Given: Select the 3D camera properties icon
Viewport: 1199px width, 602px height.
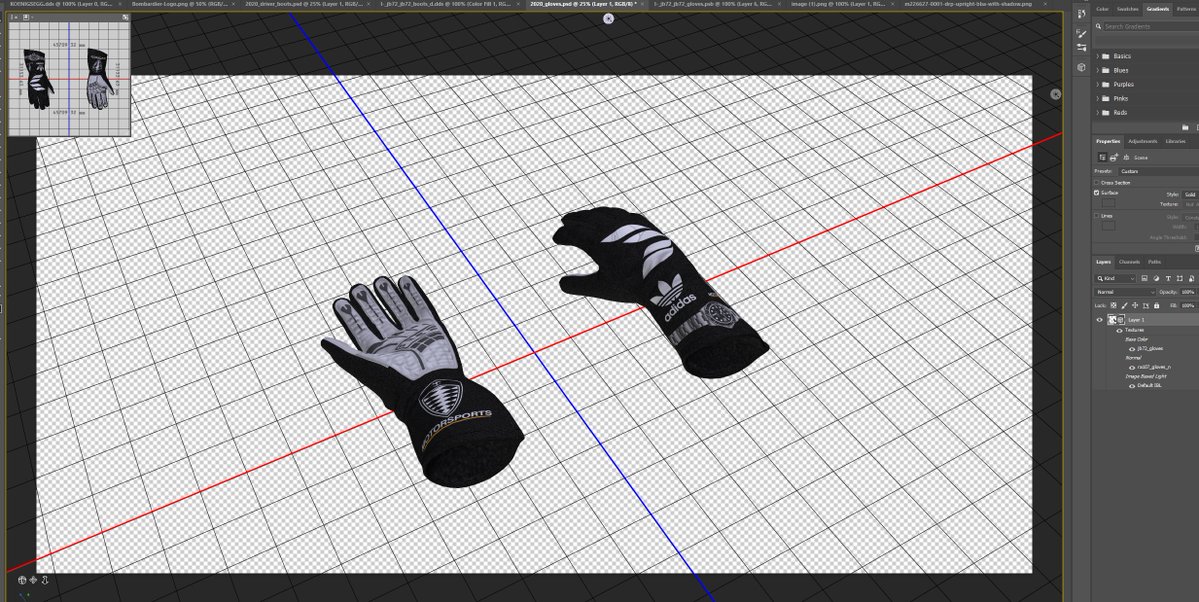Looking at the screenshot, I should tap(1125, 157).
